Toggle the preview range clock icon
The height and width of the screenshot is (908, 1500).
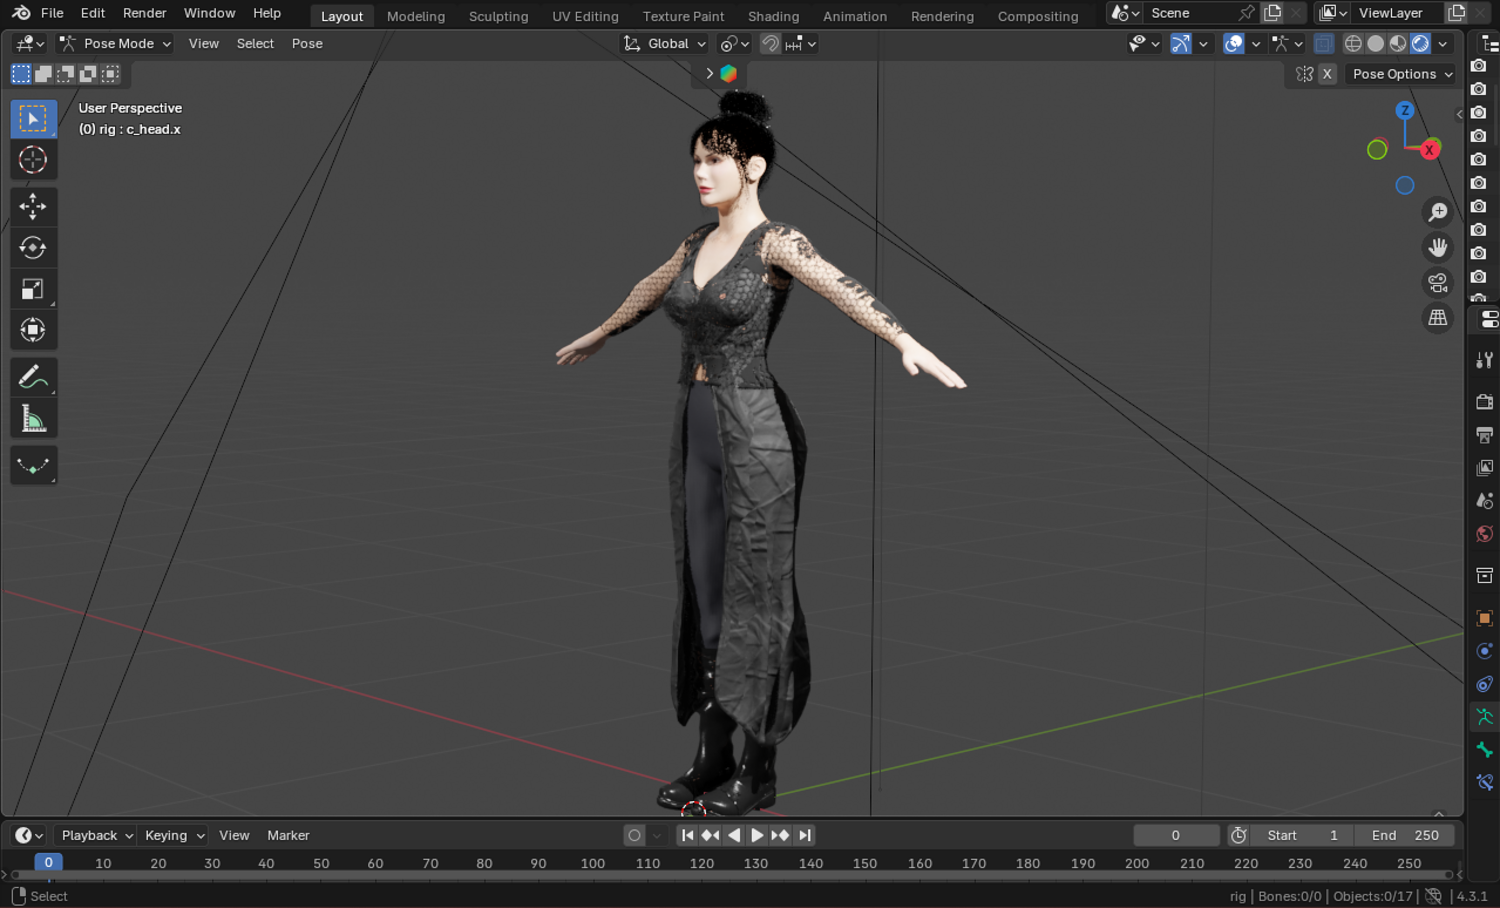(1238, 836)
